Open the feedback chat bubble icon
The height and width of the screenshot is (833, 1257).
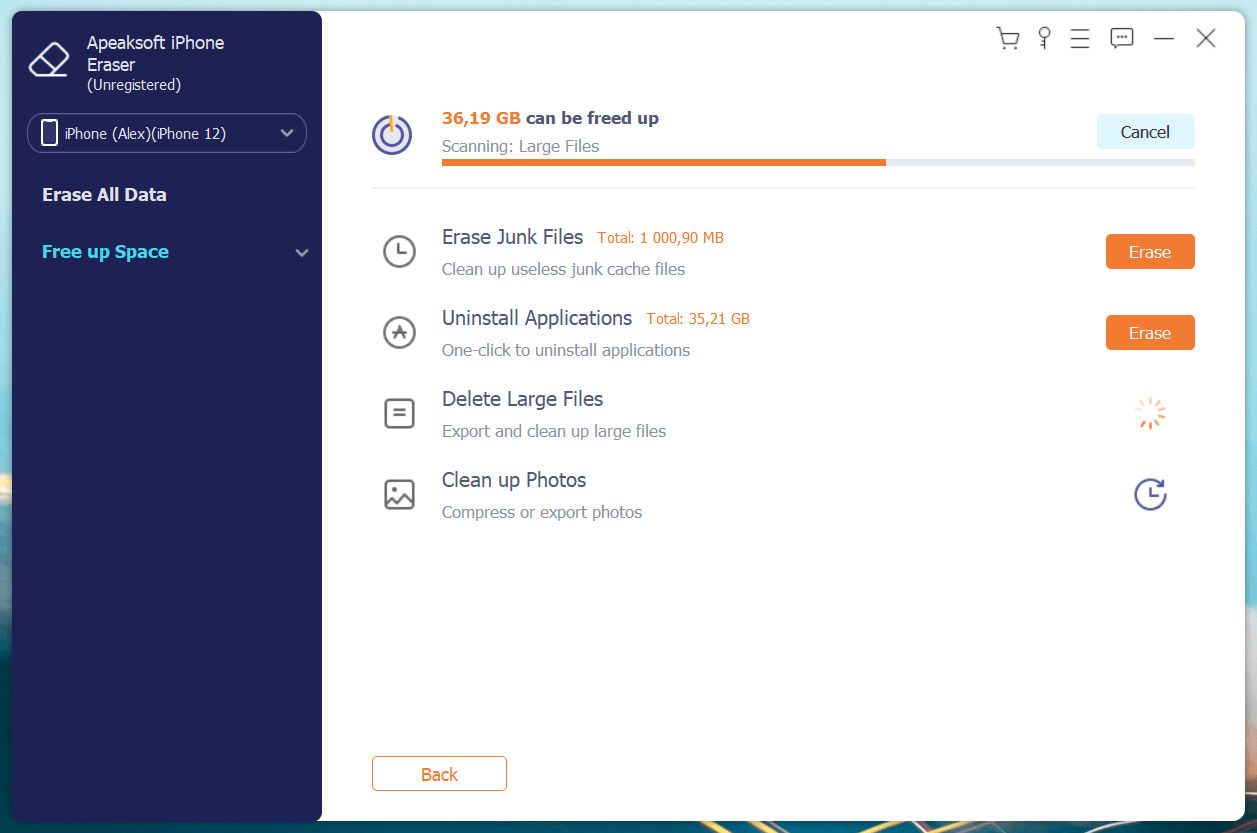(1122, 39)
